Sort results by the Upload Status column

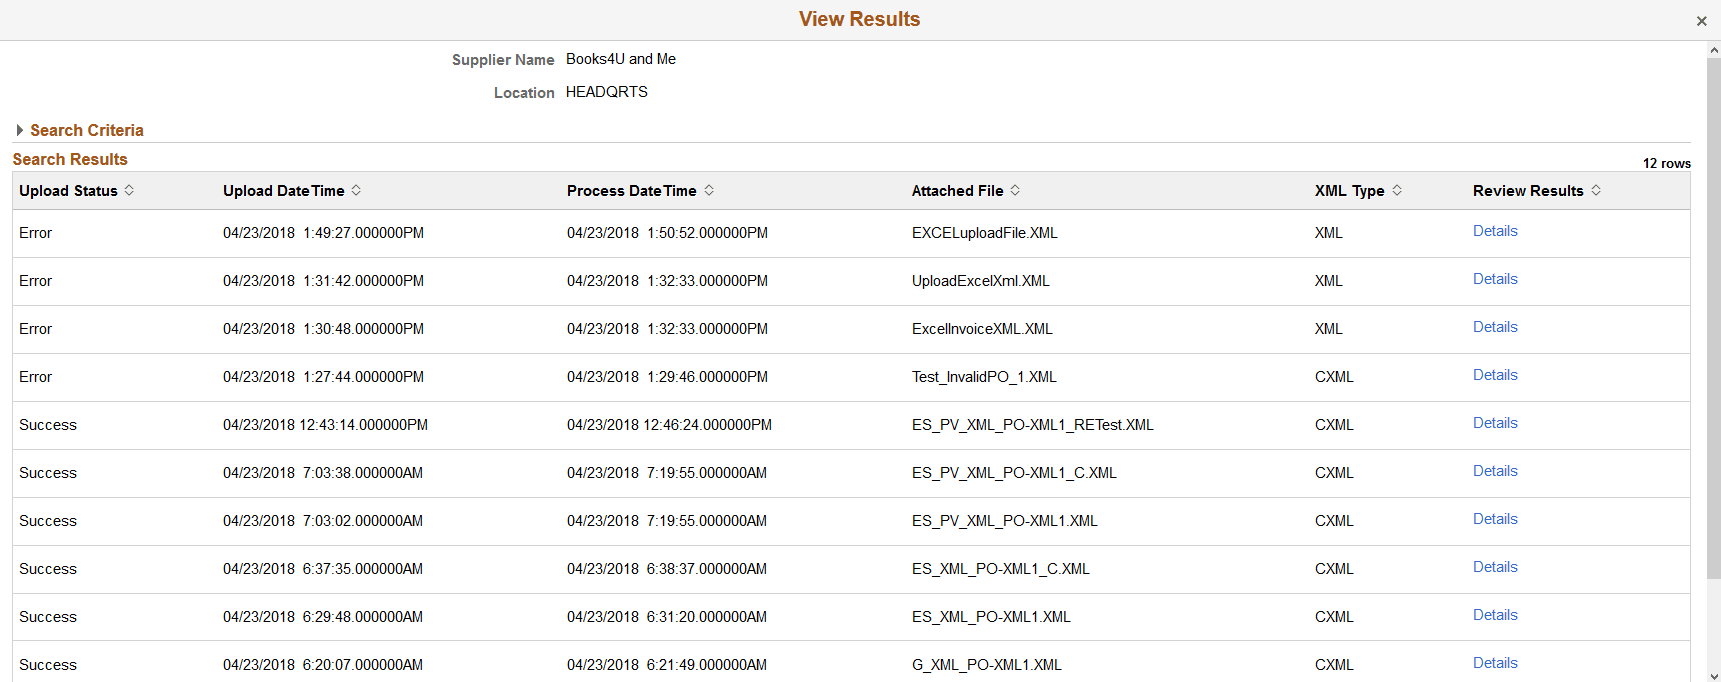[x=129, y=190]
